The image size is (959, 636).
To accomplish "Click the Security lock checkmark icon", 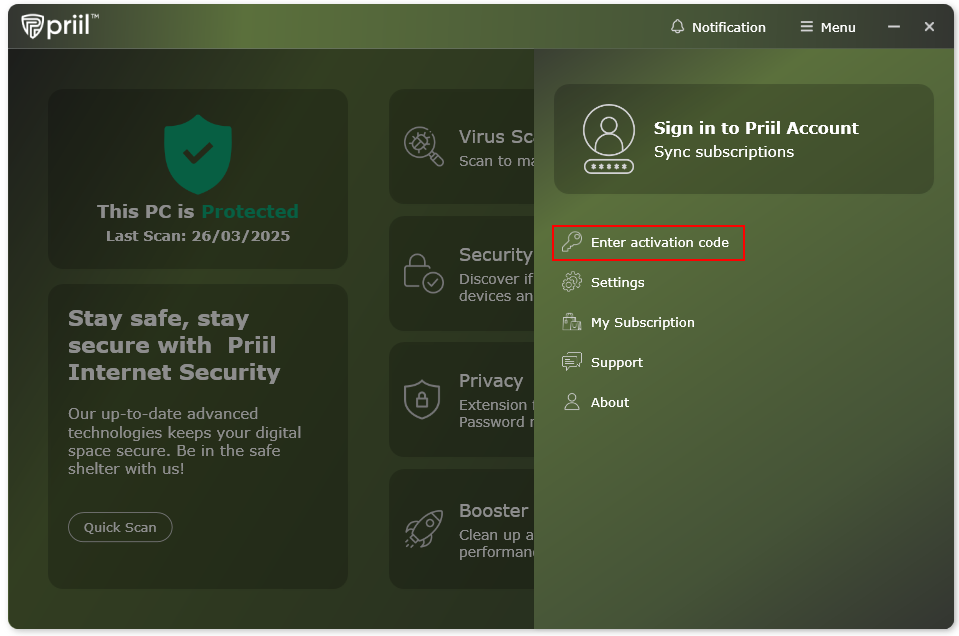I will click(423, 273).
